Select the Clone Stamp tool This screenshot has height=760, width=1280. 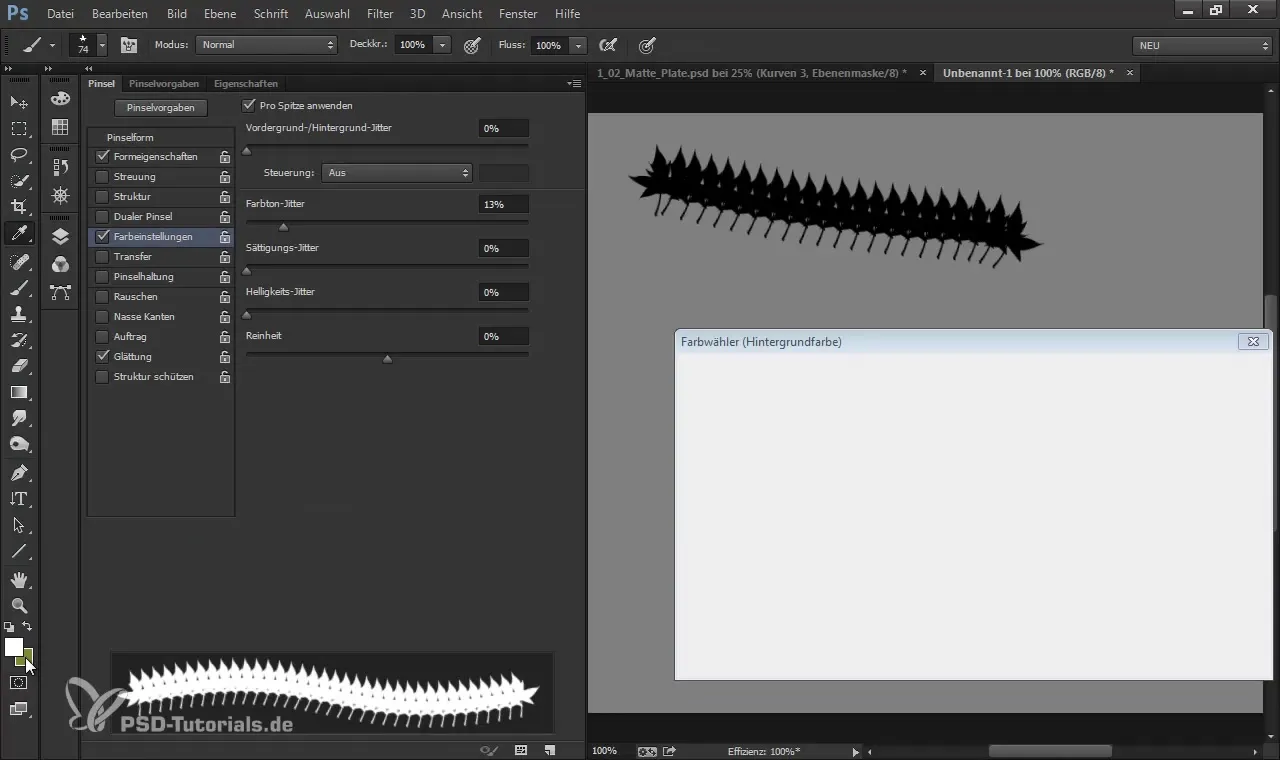[19, 314]
